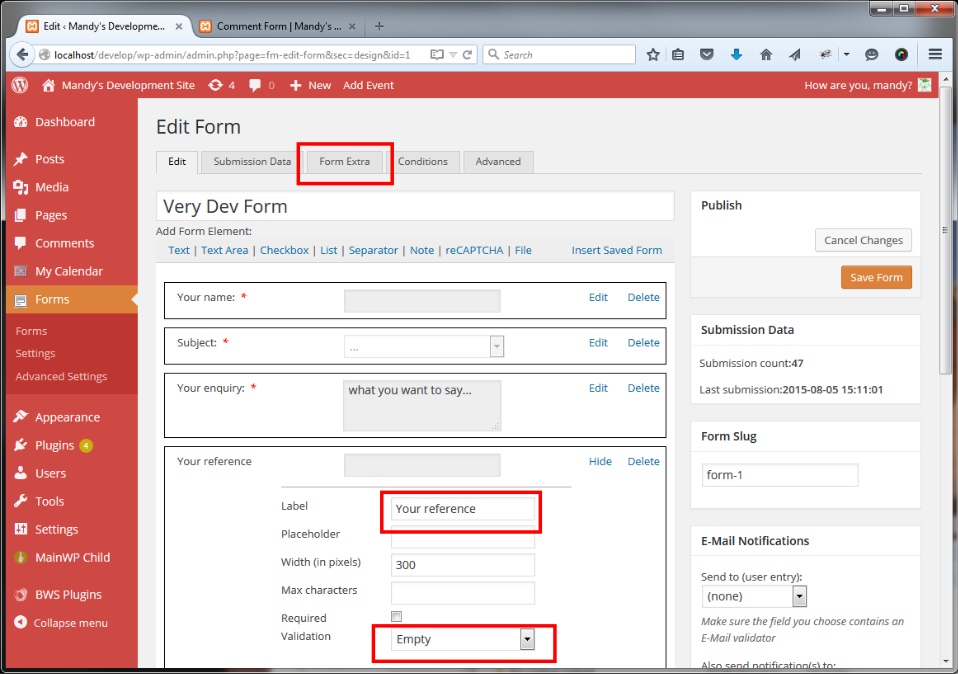Click into the Form Slug text field
Image resolution: width=958 pixels, height=674 pixels.
(779, 475)
